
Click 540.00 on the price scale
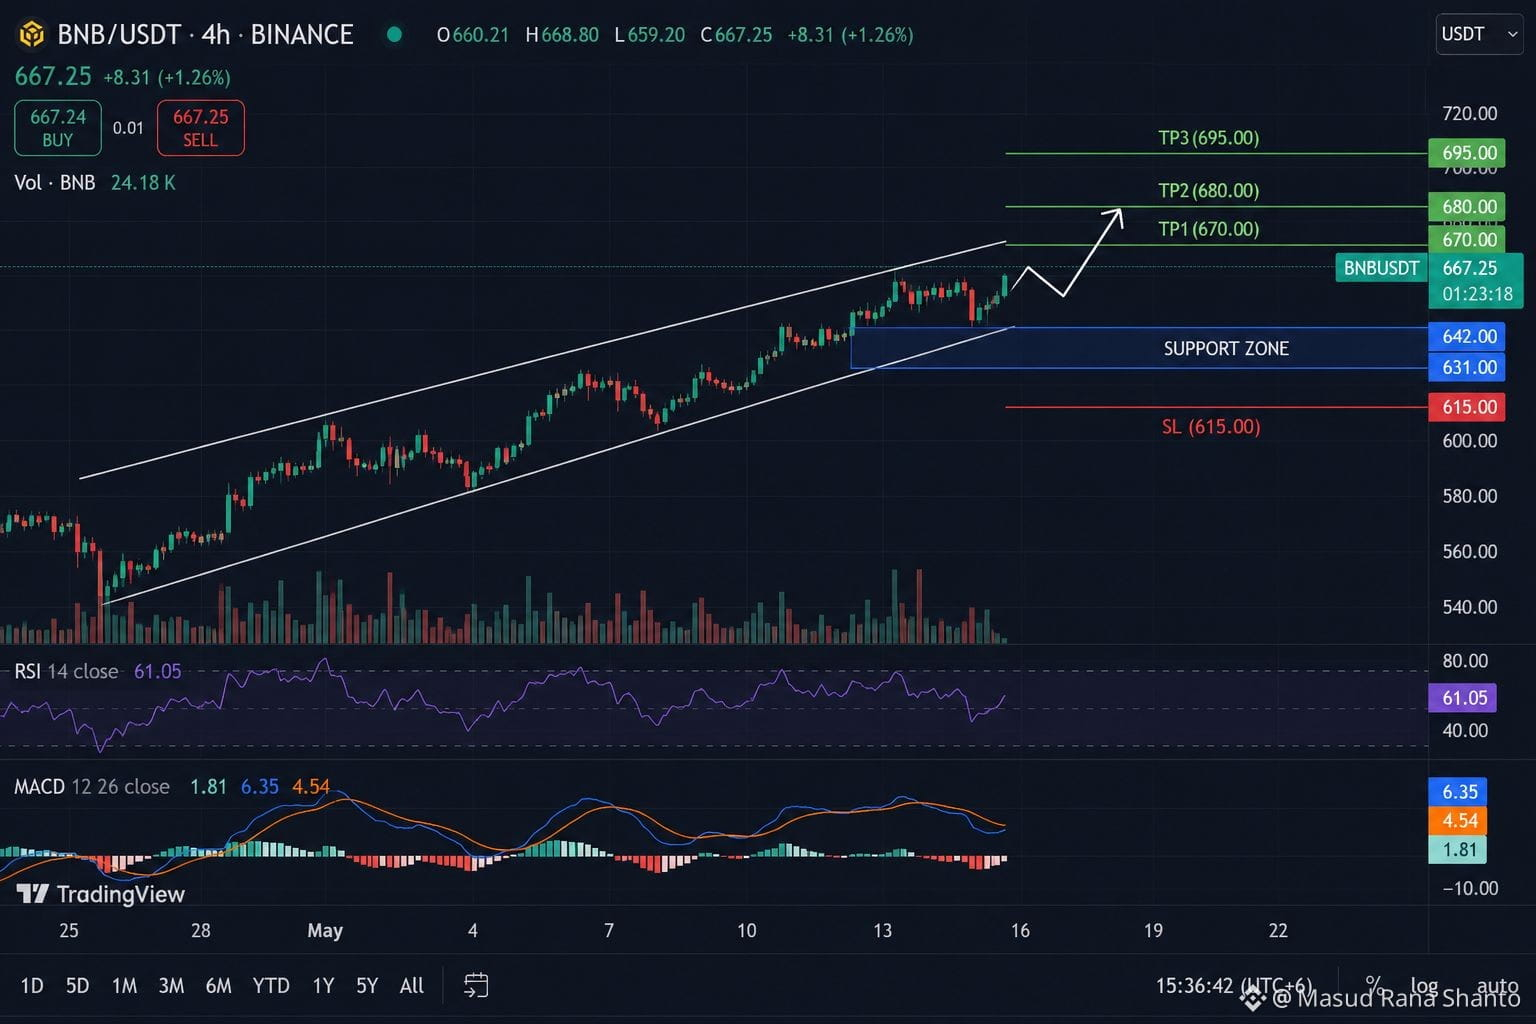(1469, 607)
